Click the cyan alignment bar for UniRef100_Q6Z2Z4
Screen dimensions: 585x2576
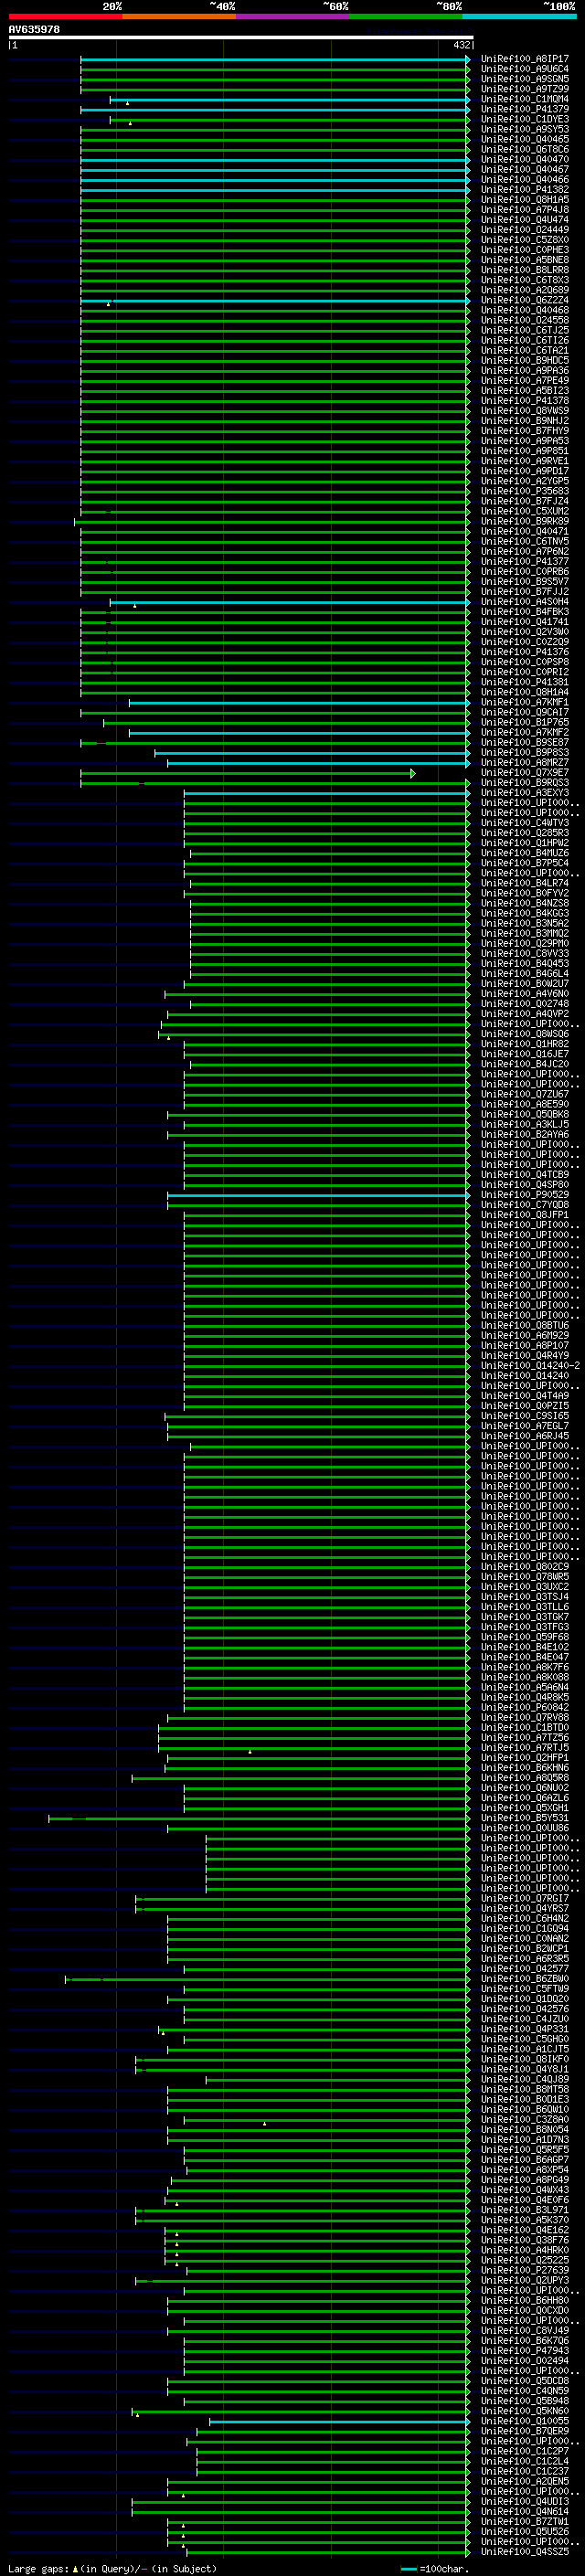275,300
